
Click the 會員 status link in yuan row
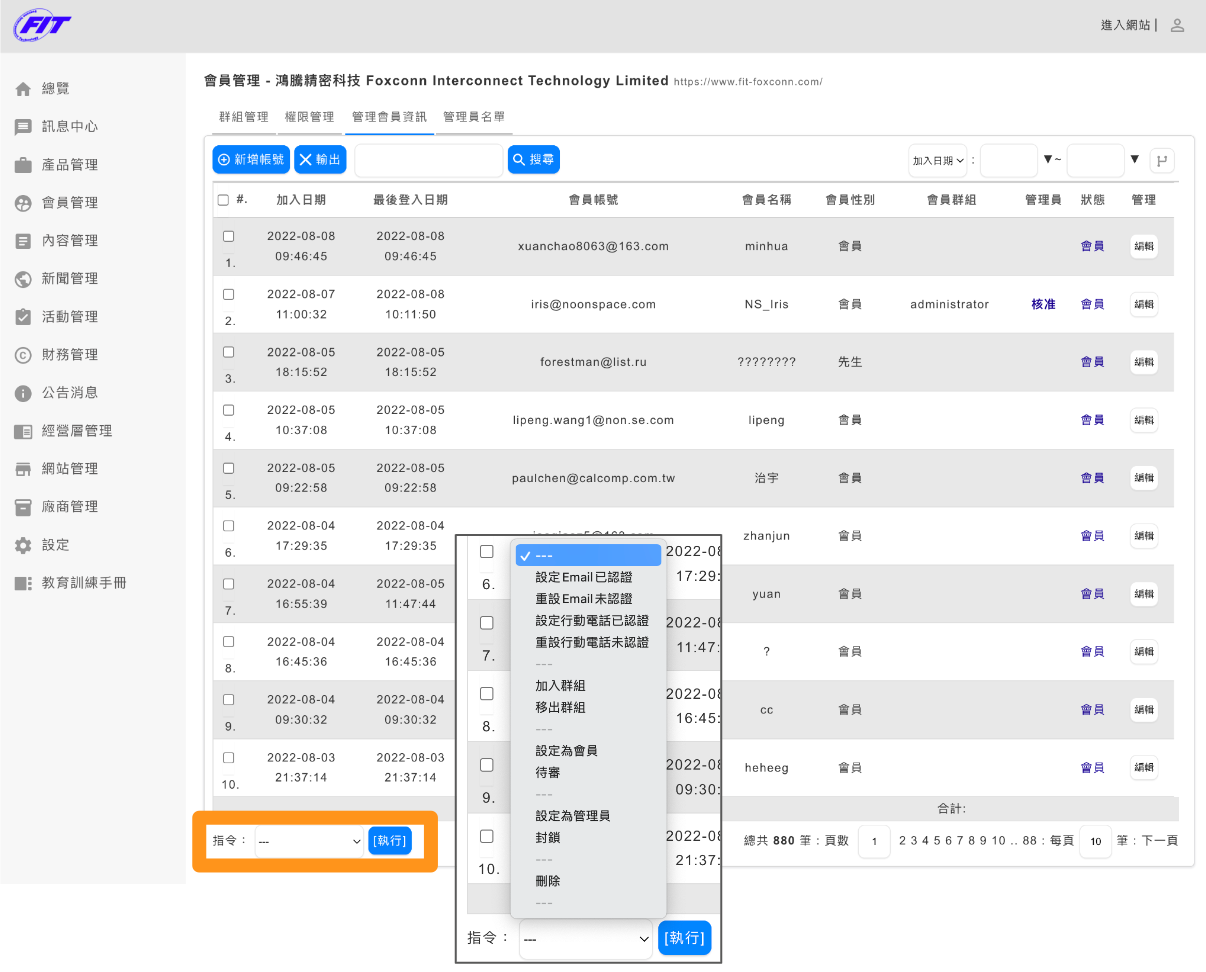tap(1092, 594)
